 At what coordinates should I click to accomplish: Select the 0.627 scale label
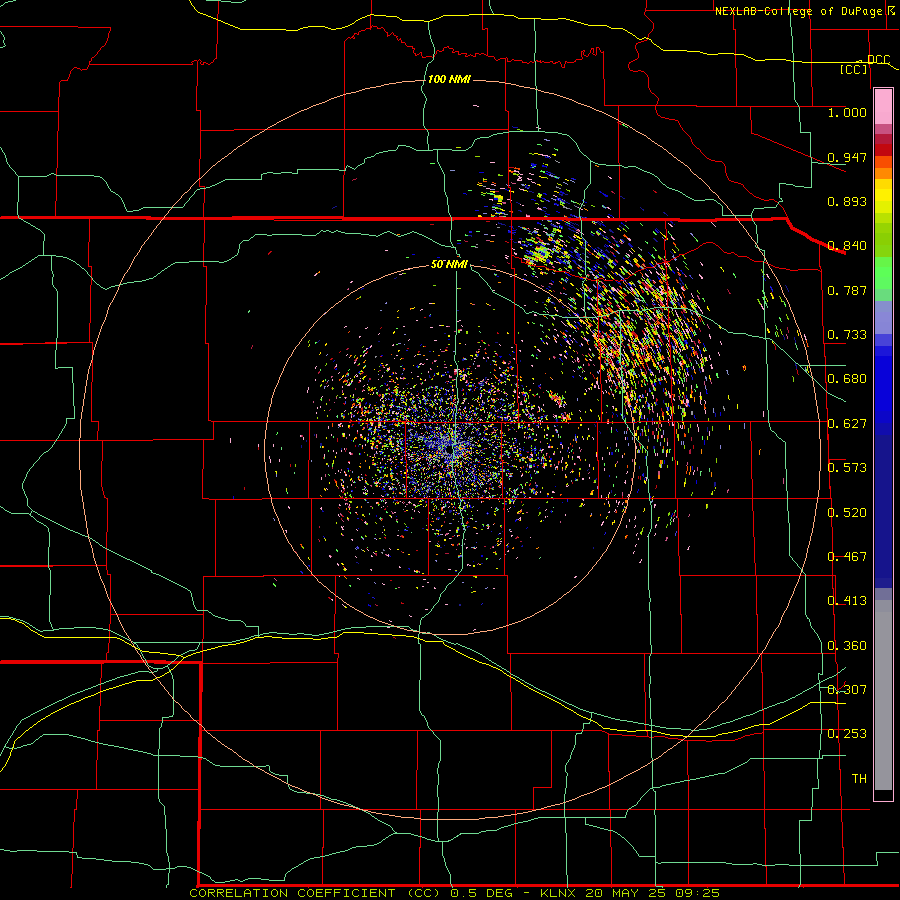(x=847, y=424)
